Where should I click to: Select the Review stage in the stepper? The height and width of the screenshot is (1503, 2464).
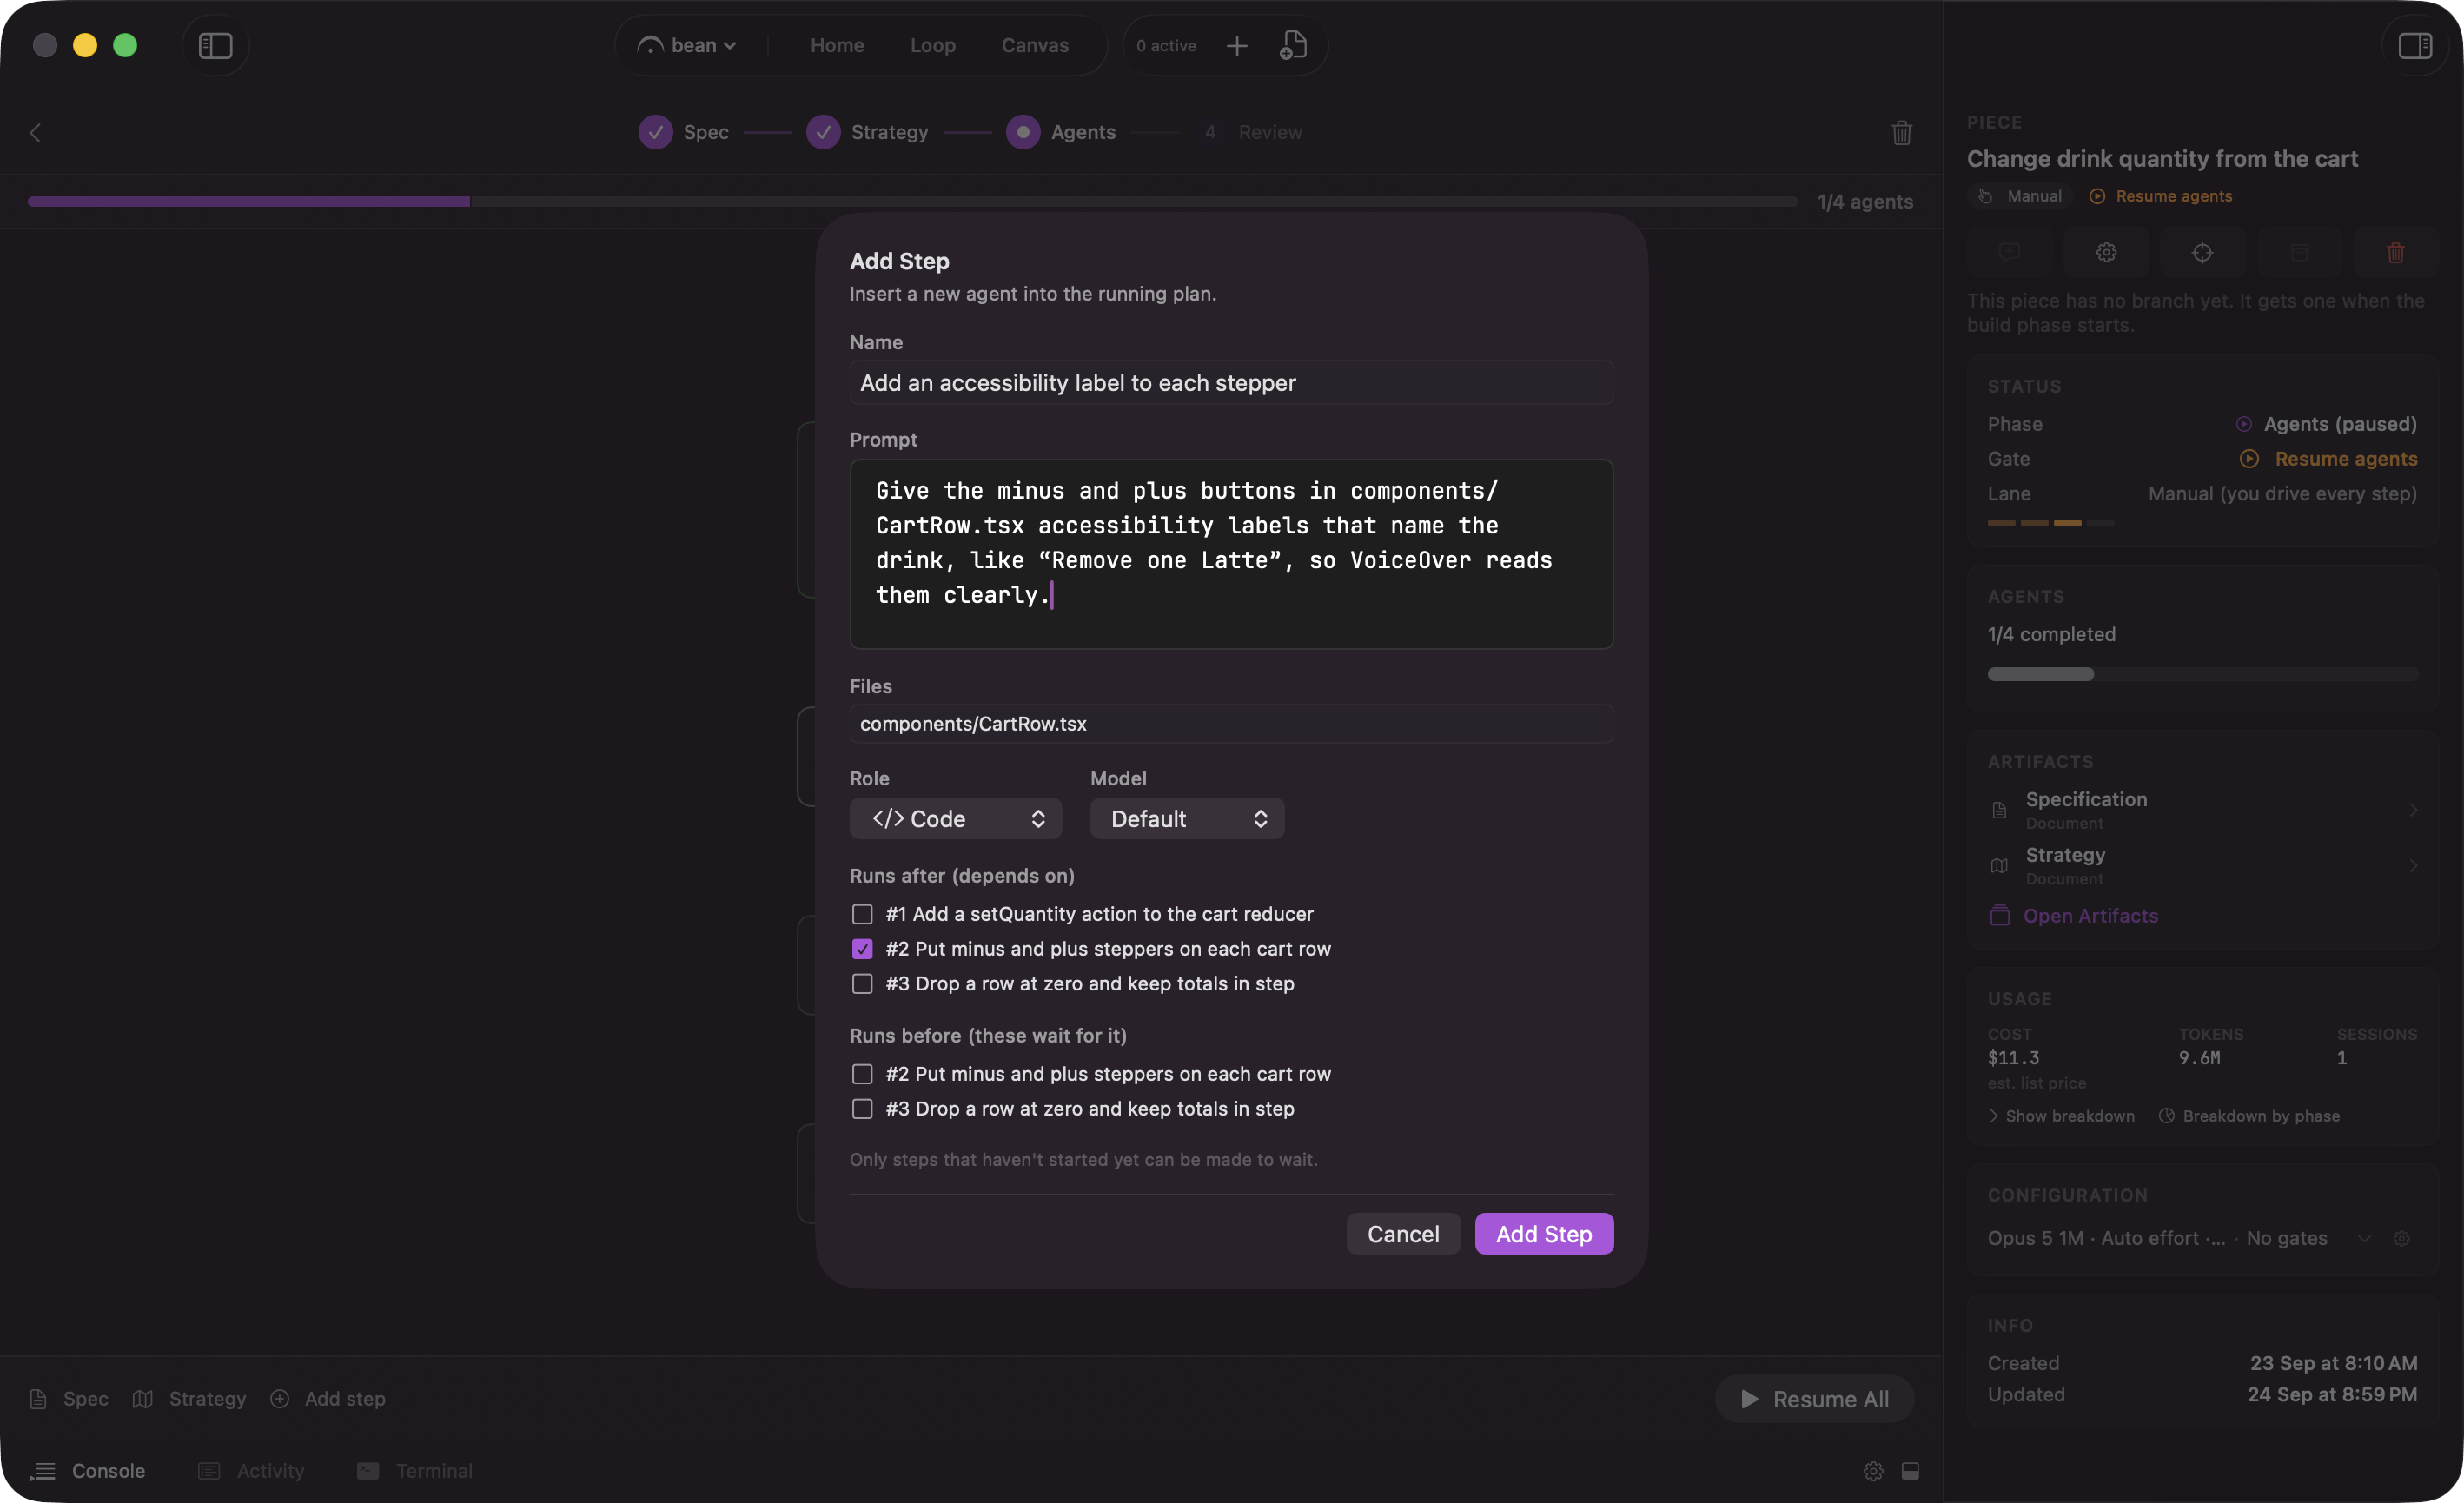click(x=1249, y=132)
